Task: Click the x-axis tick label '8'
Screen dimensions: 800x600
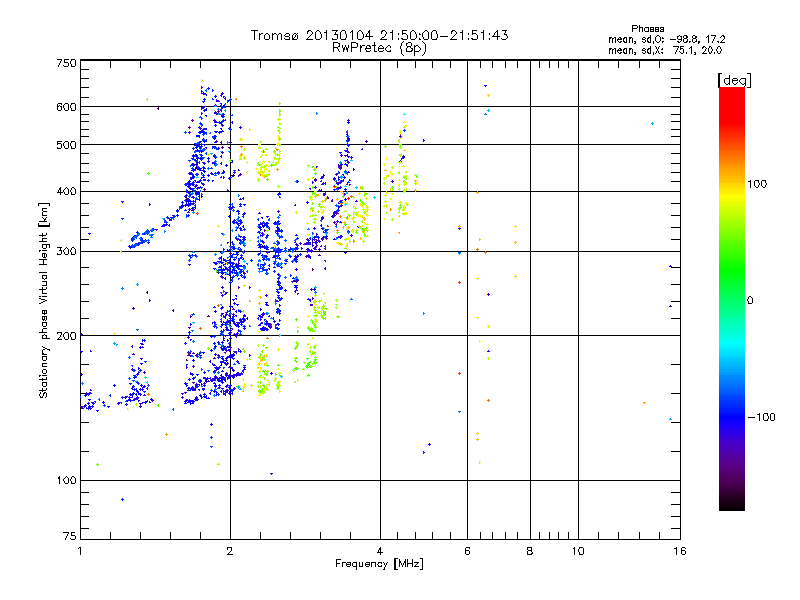Action: (x=530, y=552)
